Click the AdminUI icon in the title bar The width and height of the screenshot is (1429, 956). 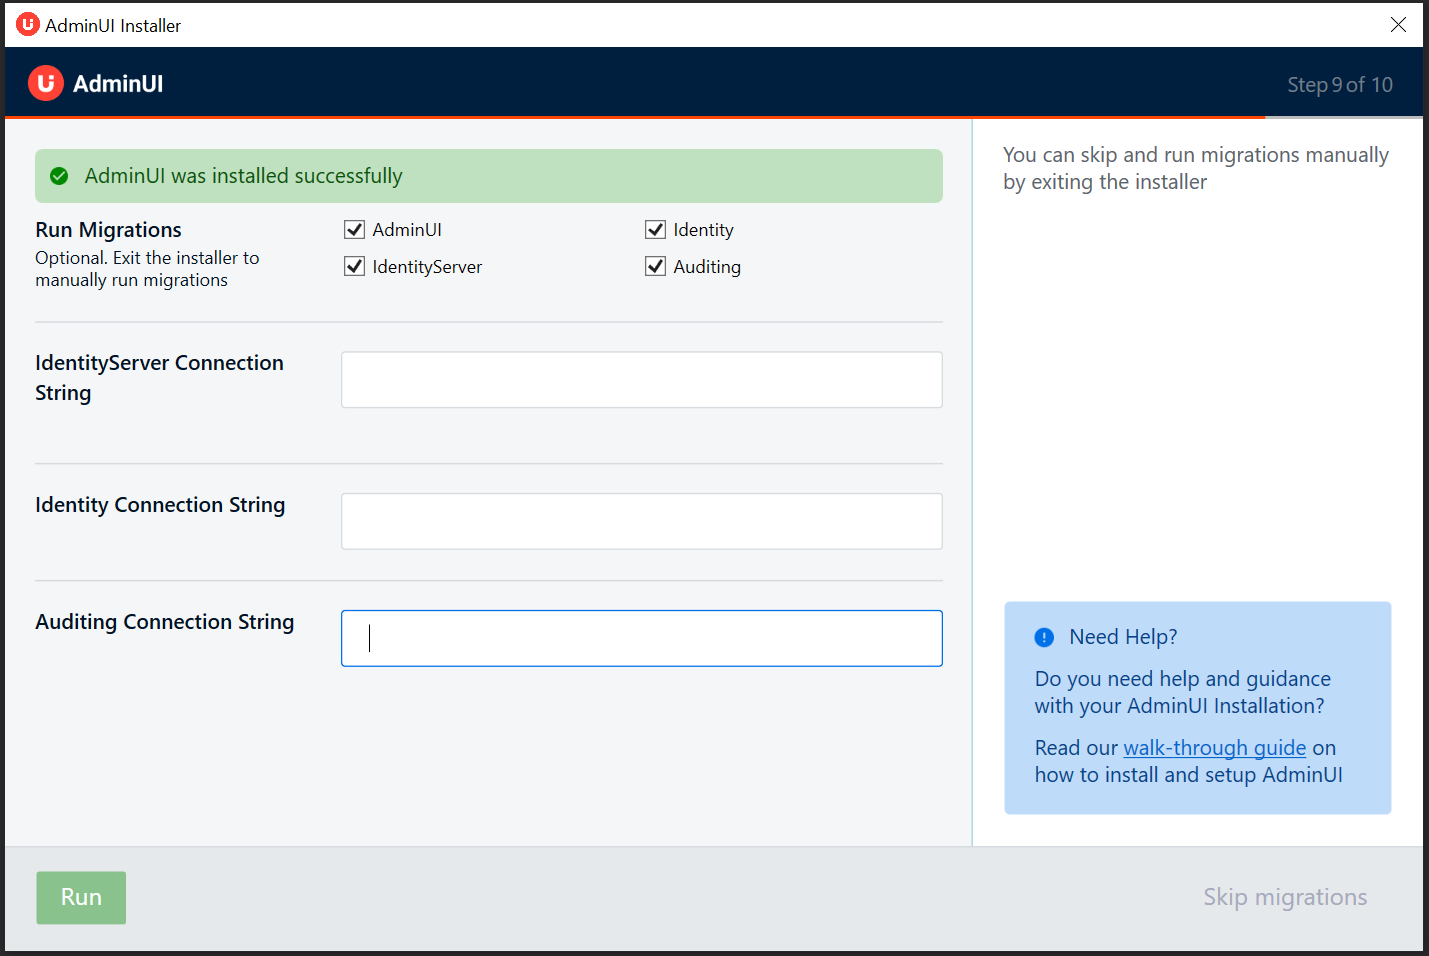pyautogui.click(x=28, y=25)
